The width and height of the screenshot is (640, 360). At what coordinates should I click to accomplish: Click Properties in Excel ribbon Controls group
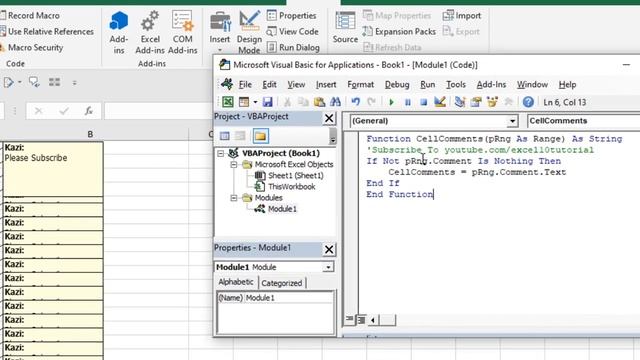pos(292,16)
